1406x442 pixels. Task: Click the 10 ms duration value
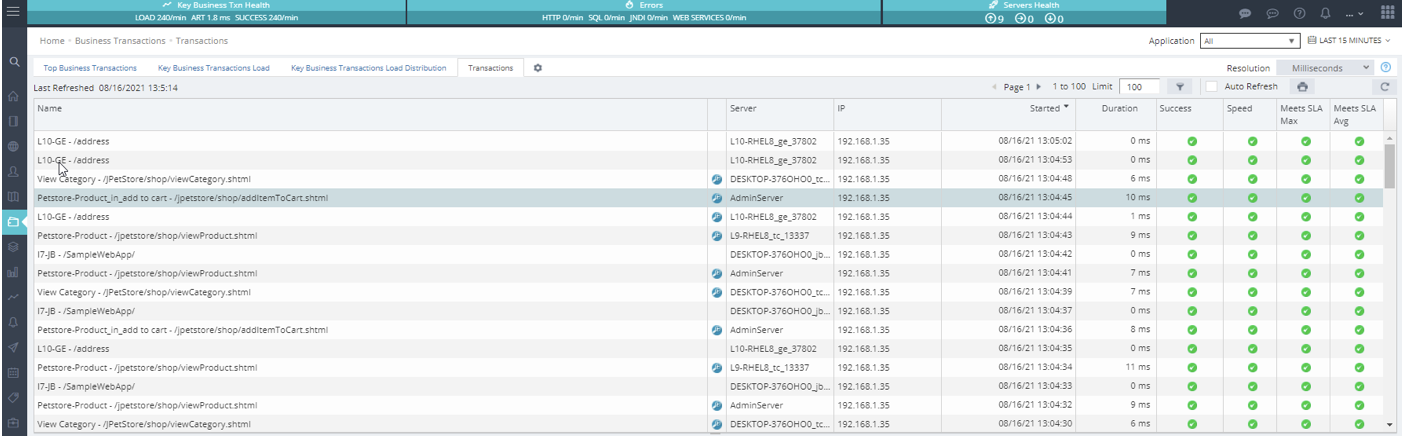tap(1139, 198)
